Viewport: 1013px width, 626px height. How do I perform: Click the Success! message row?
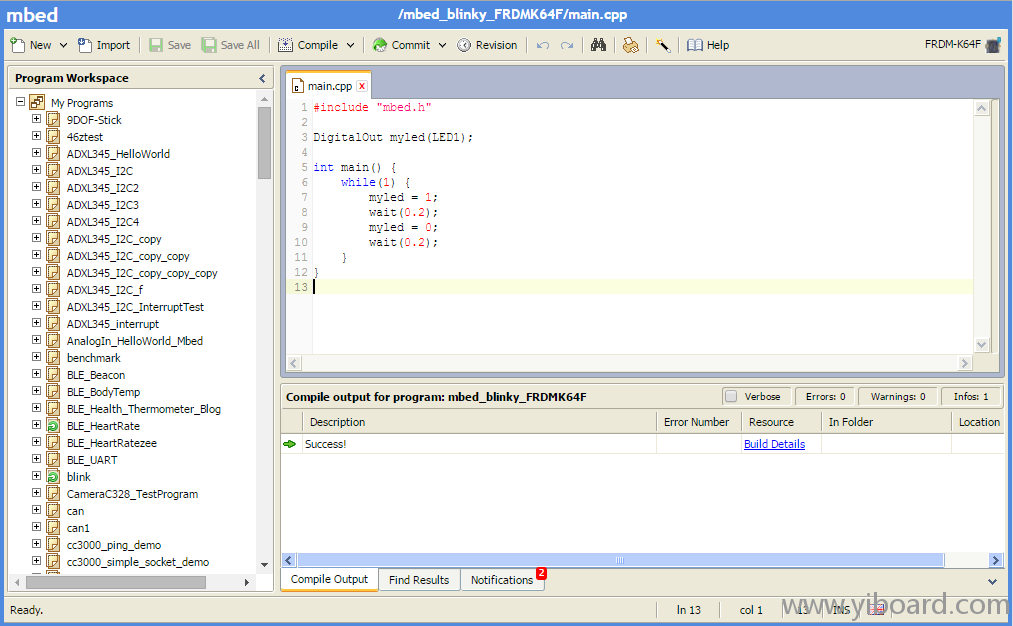click(x=641, y=444)
